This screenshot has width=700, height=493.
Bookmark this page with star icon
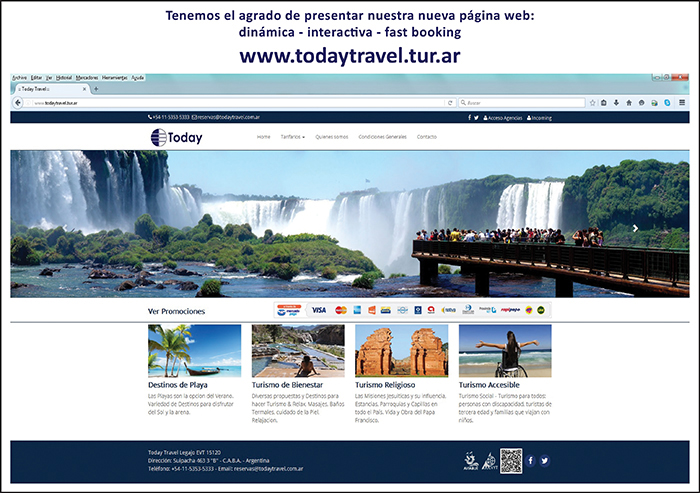[592, 103]
